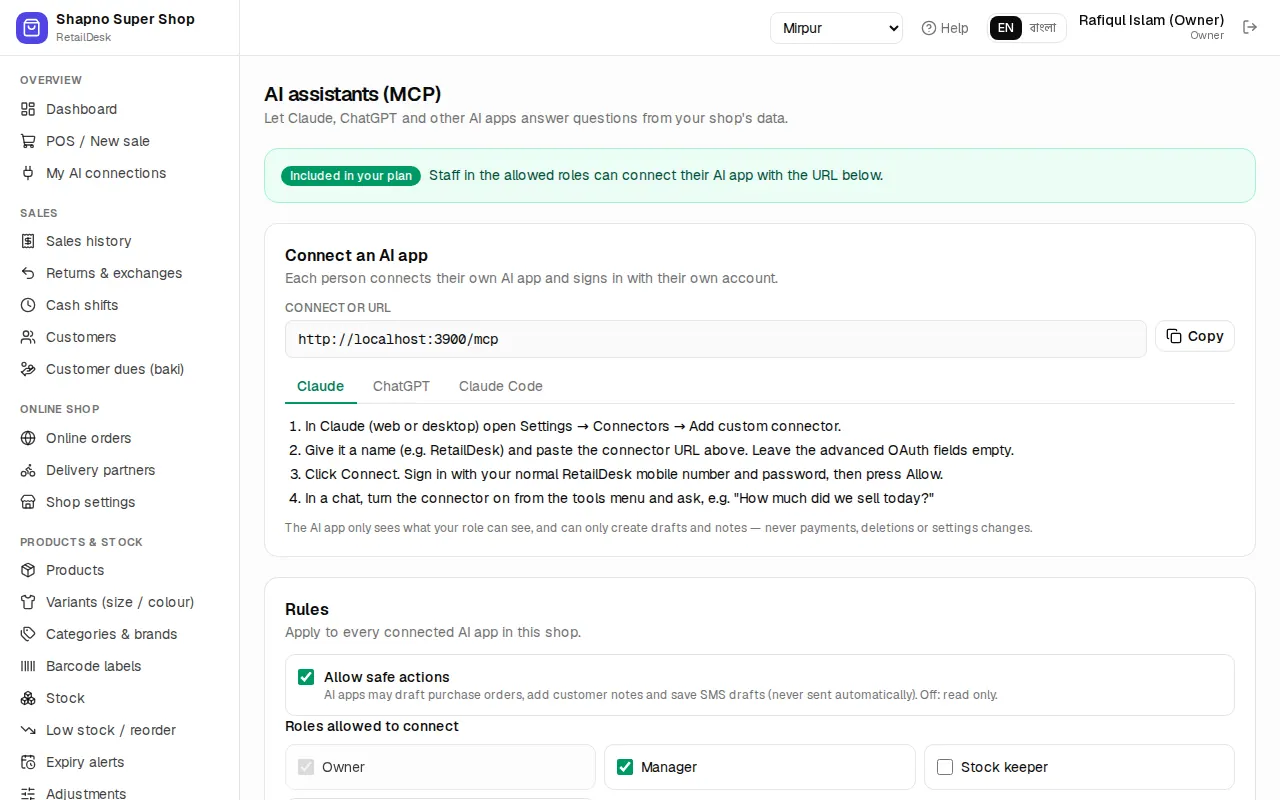Click the calendar-clock icon beside Expiry alerts

pyautogui.click(x=28, y=762)
